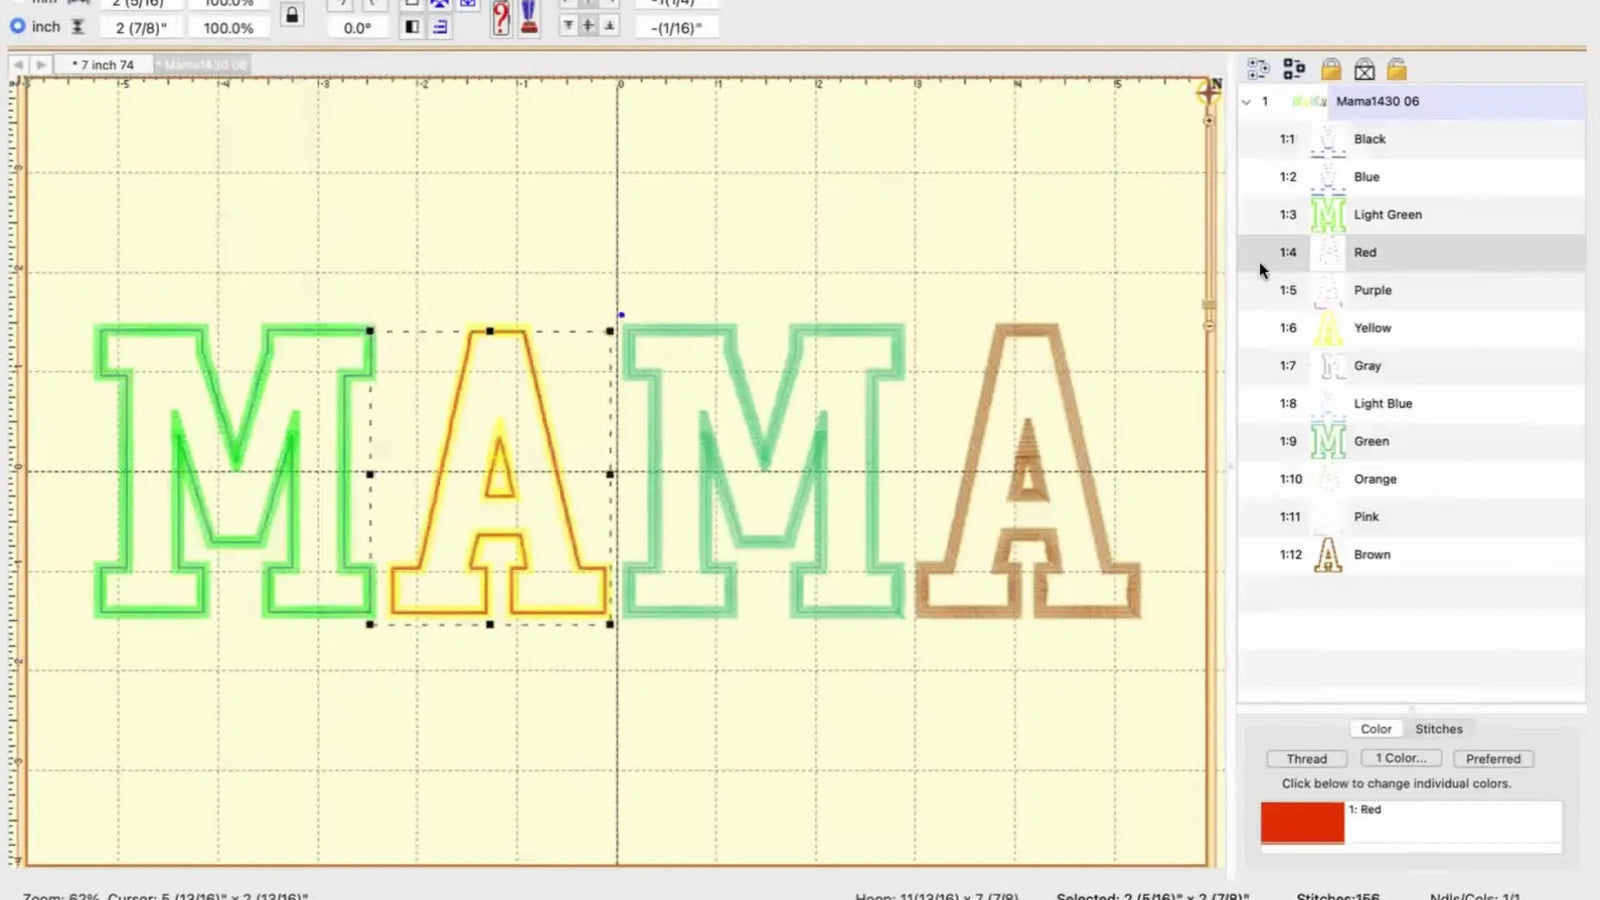Screen dimensions: 1600x900
Task: Click the blue and red stamp icon
Action: pyautogui.click(x=529, y=19)
